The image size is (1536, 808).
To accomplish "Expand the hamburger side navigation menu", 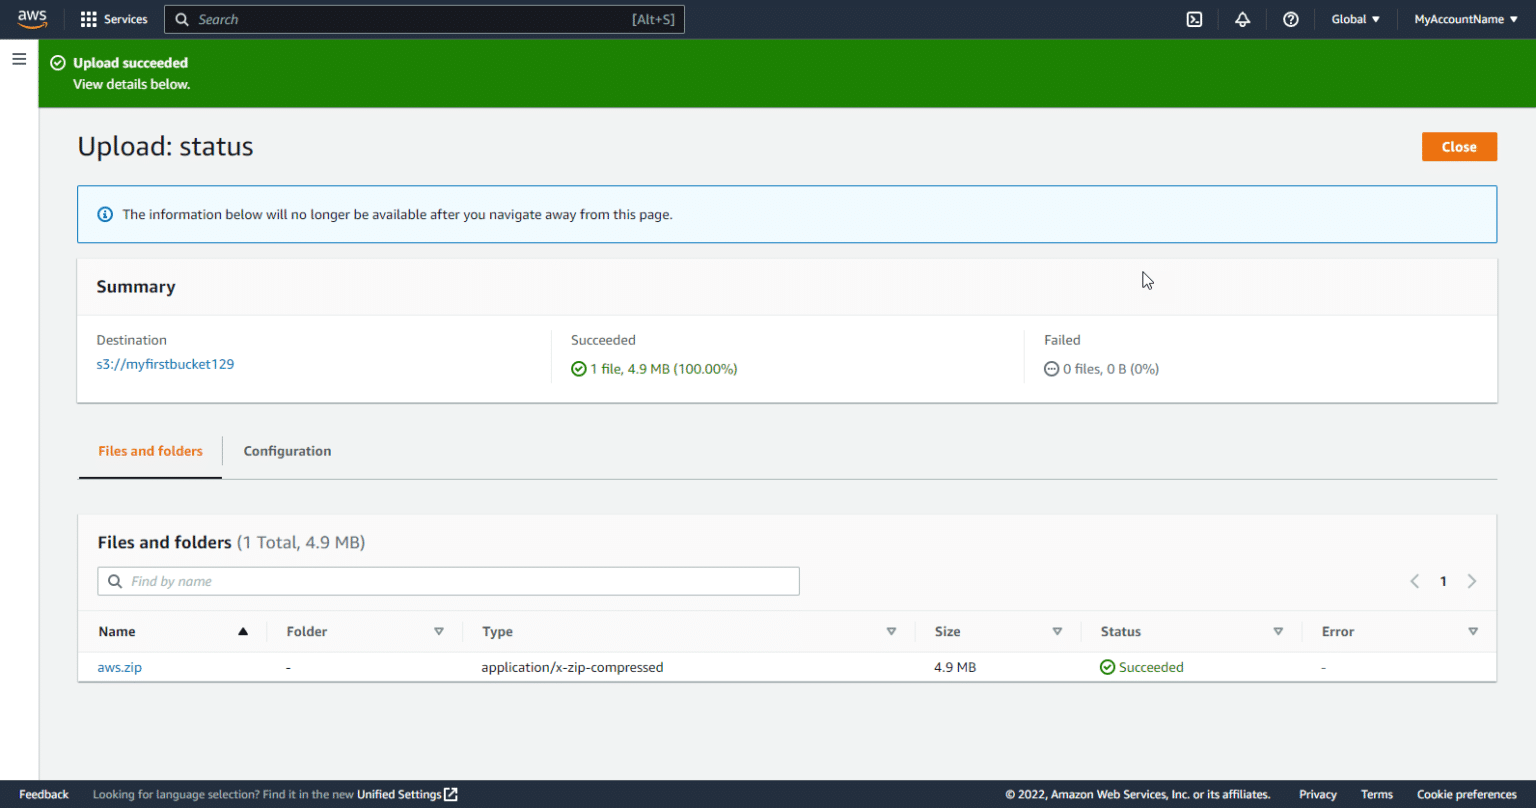I will coord(19,59).
